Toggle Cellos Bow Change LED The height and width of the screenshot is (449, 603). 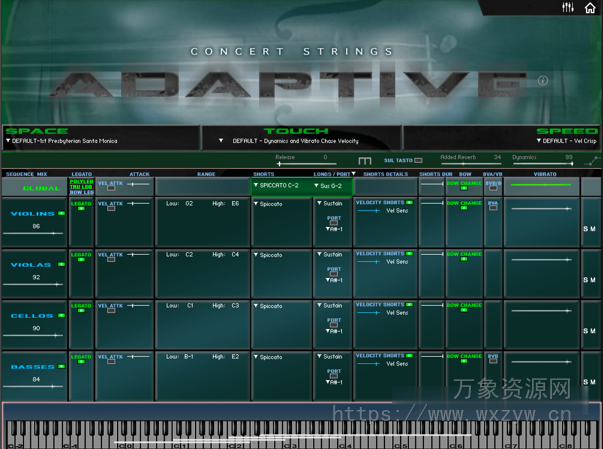point(464,310)
